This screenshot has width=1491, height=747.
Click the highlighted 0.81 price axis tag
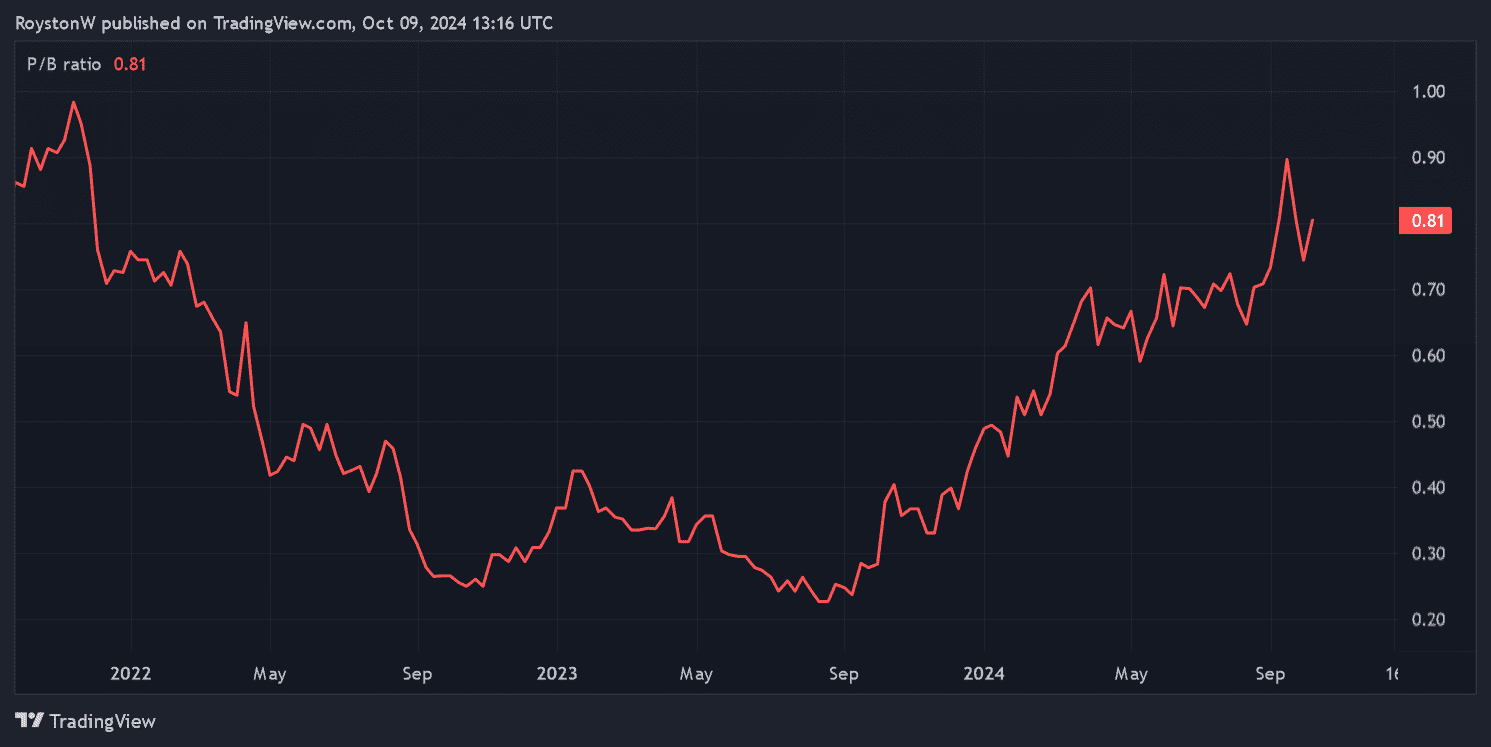coord(1424,221)
